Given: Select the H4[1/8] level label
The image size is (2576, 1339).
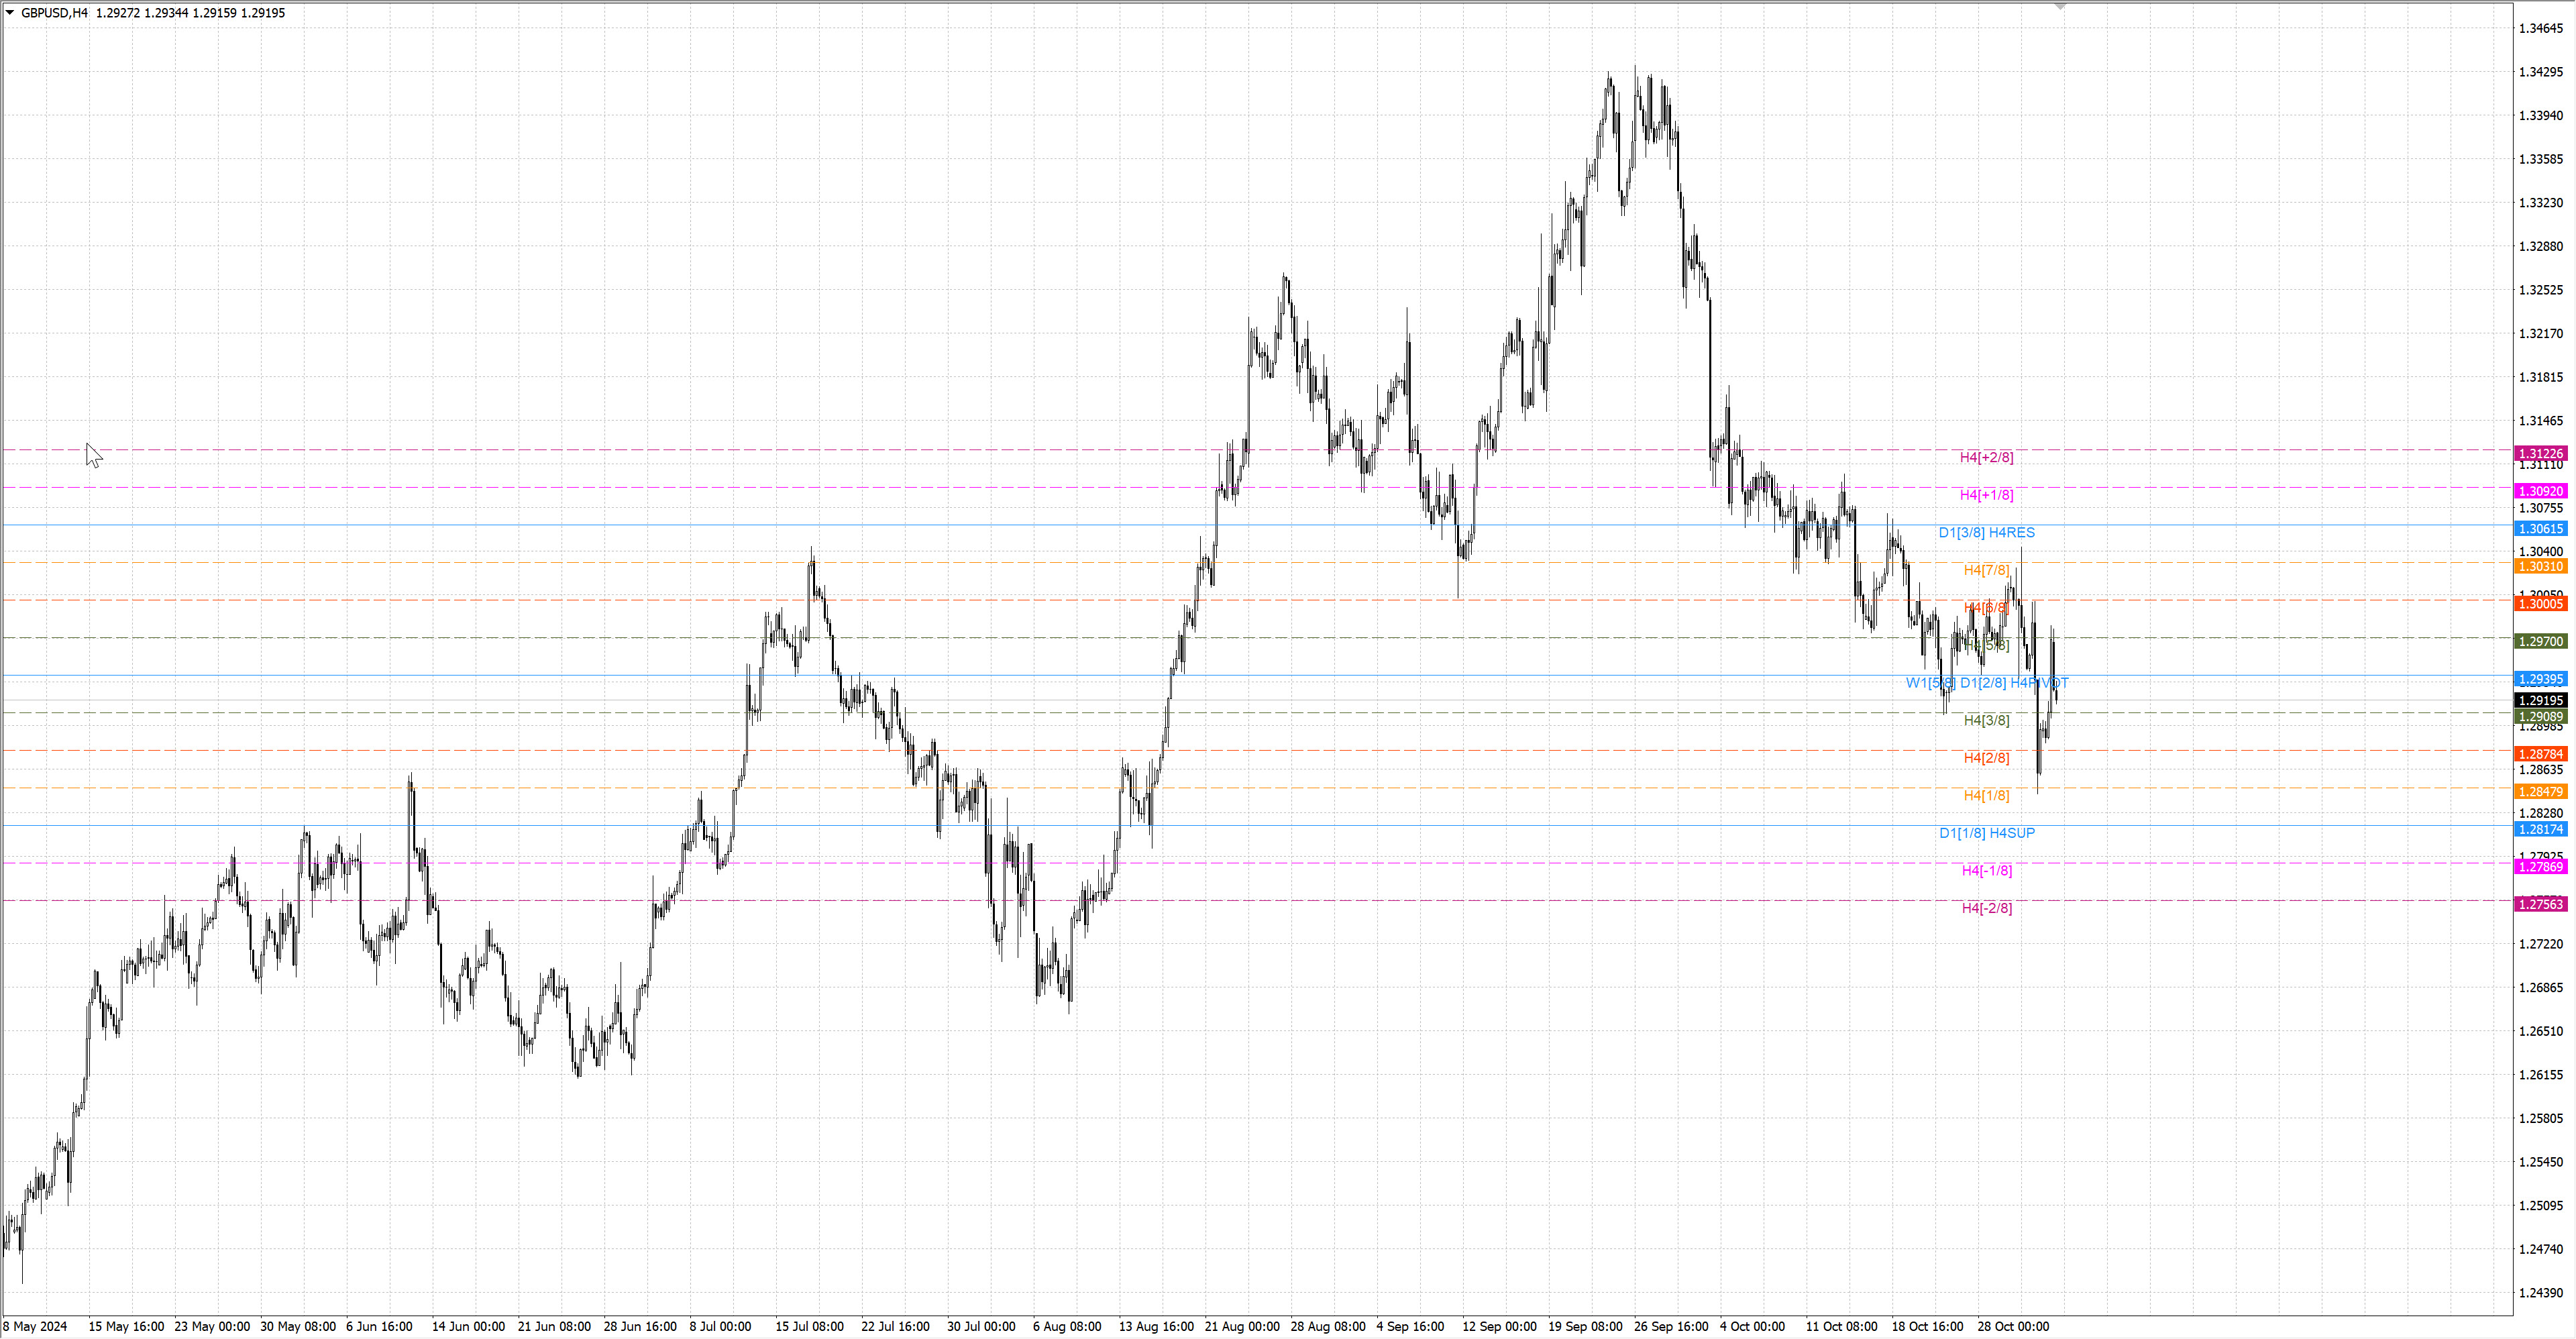Looking at the screenshot, I should click(x=1986, y=795).
